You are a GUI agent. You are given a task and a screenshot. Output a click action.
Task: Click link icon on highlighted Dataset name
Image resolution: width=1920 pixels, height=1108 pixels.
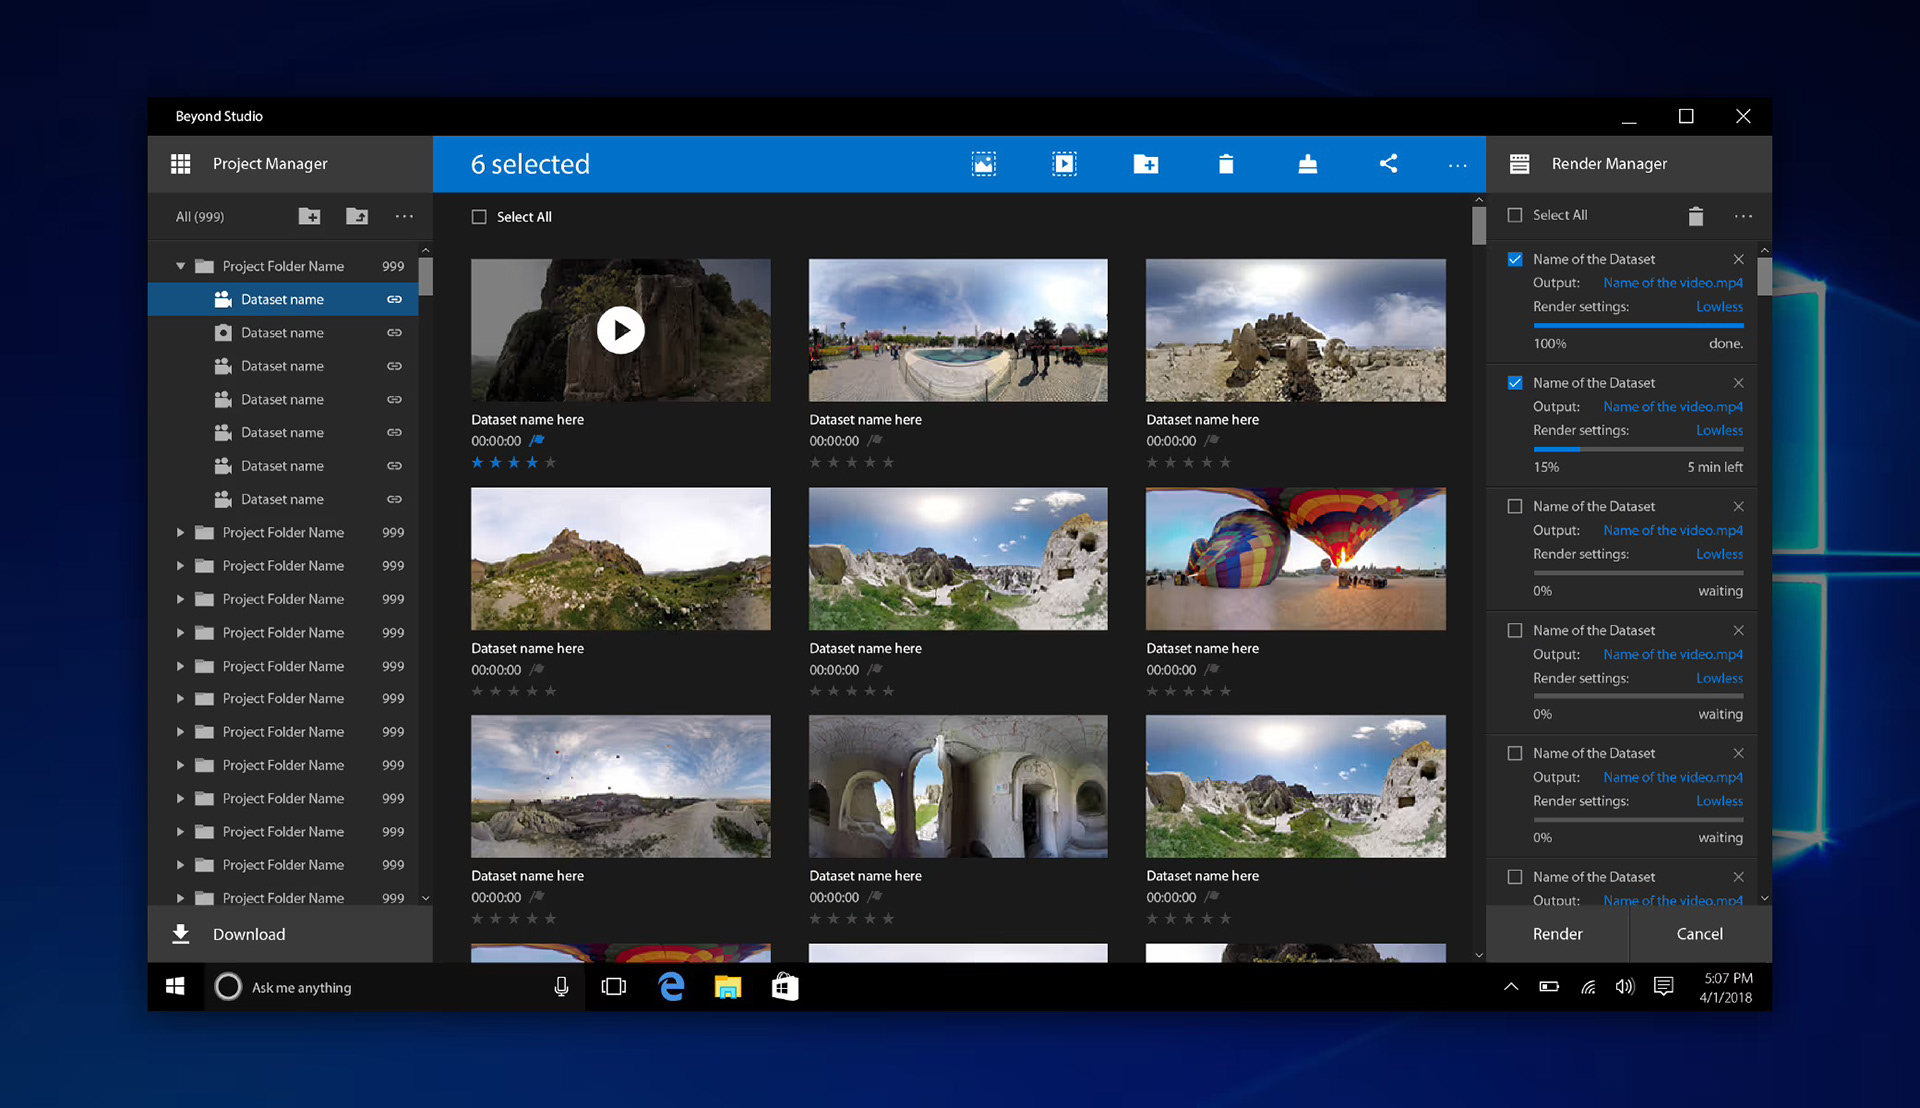point(395,300)
